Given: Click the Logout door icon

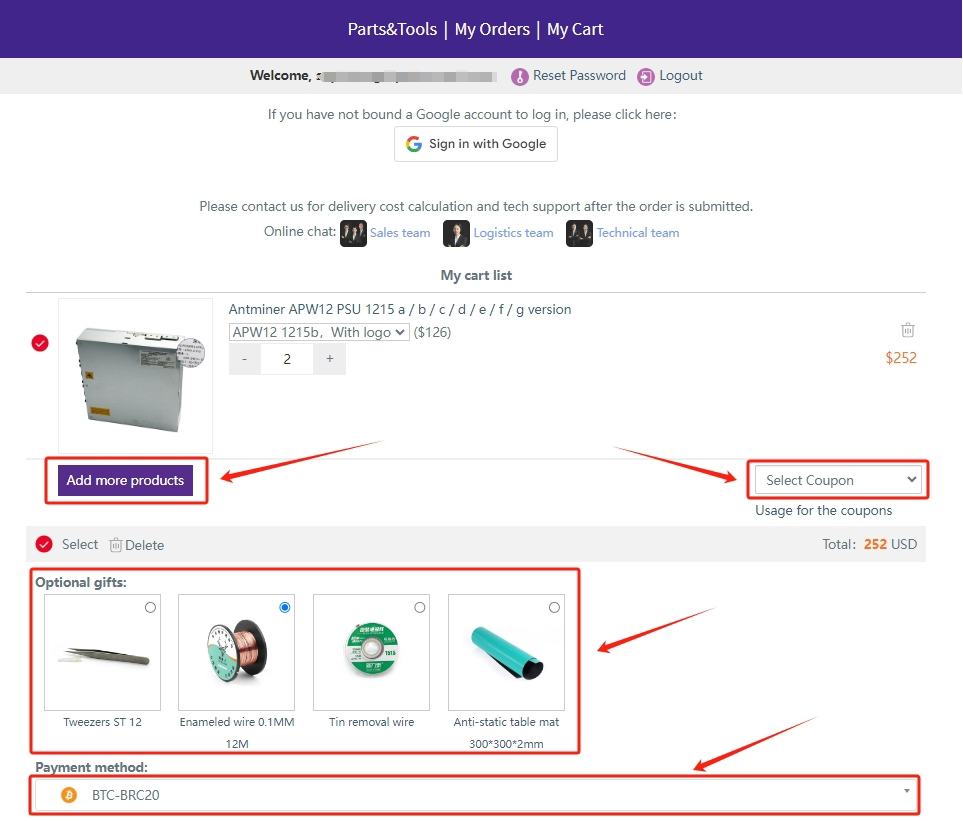Looking at the screenshot, I should pyautogui.click(x=646, y=76).
